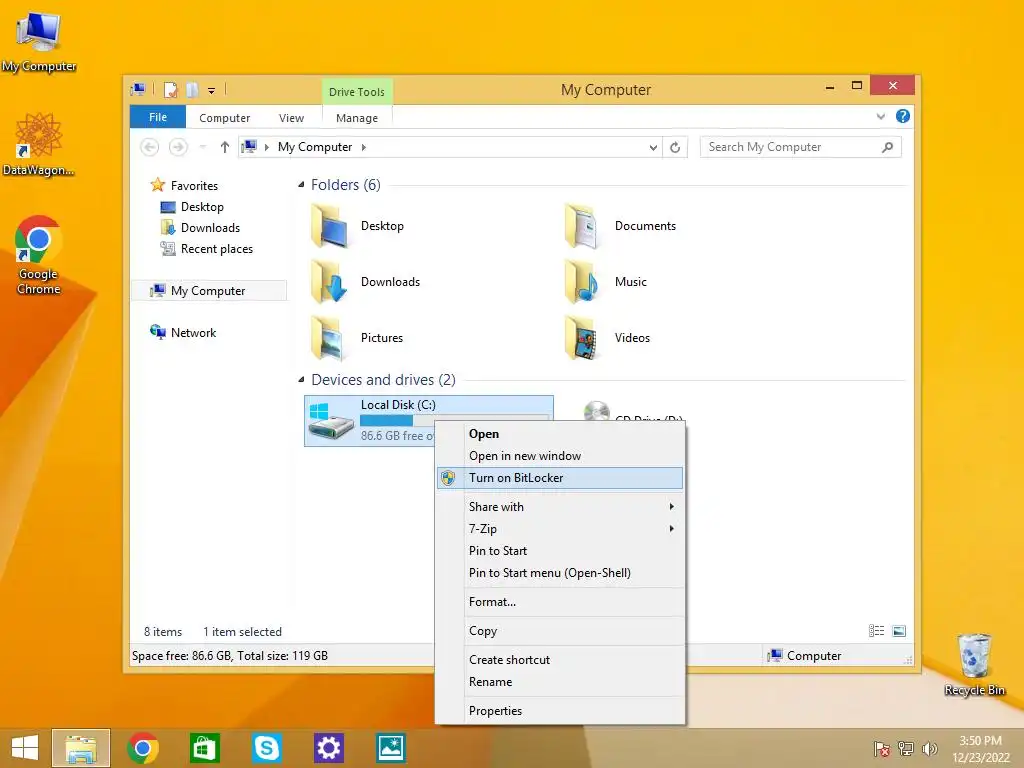Screen dimensions: 1024x768
Task: Switch to large thumbnails view icon
Action: [899, 631]
